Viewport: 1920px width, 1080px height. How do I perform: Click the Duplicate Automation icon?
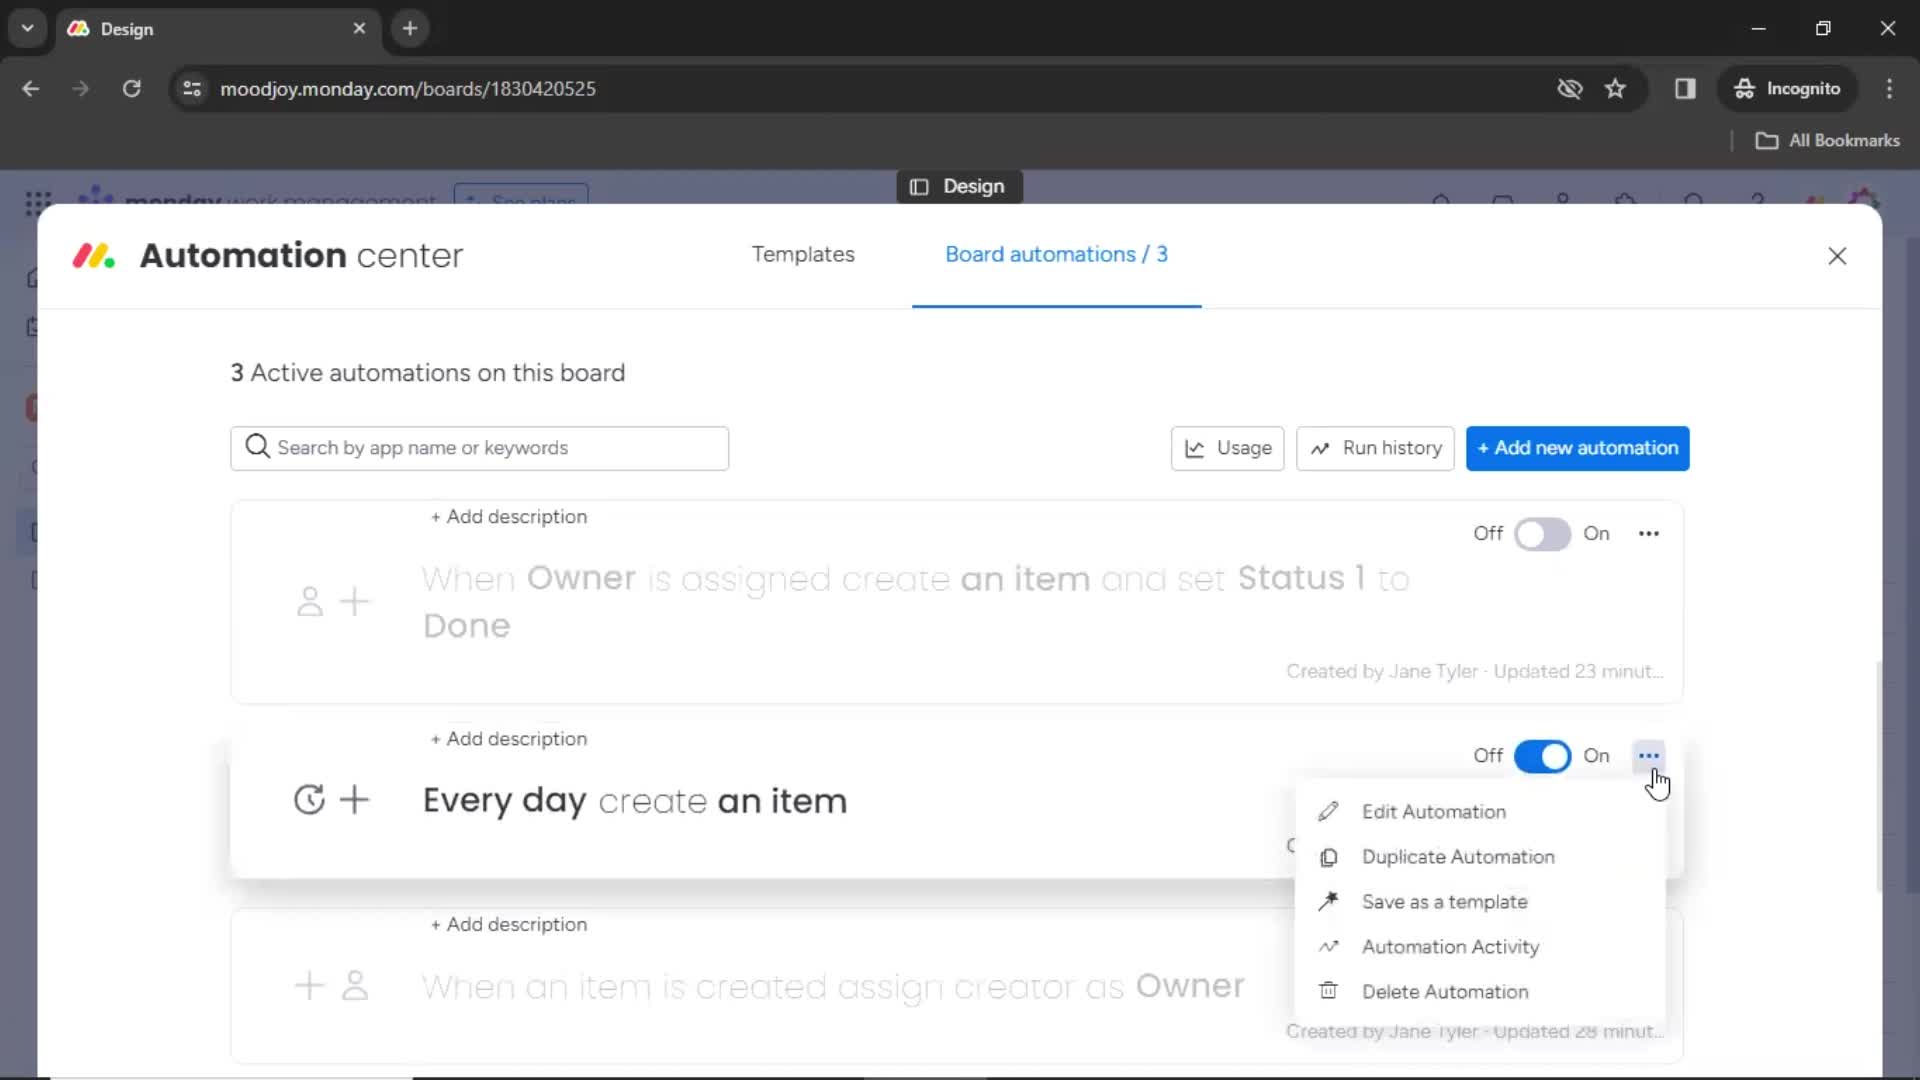point(1329,856)
